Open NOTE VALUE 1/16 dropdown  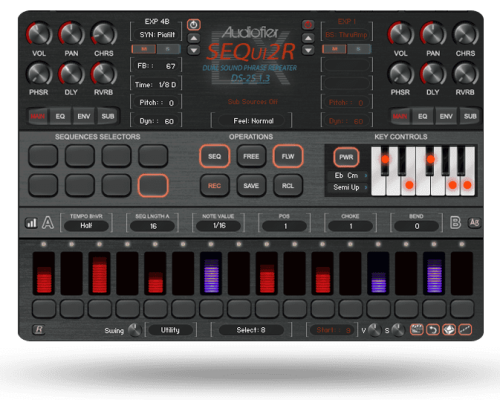click(x=219, y=226)
